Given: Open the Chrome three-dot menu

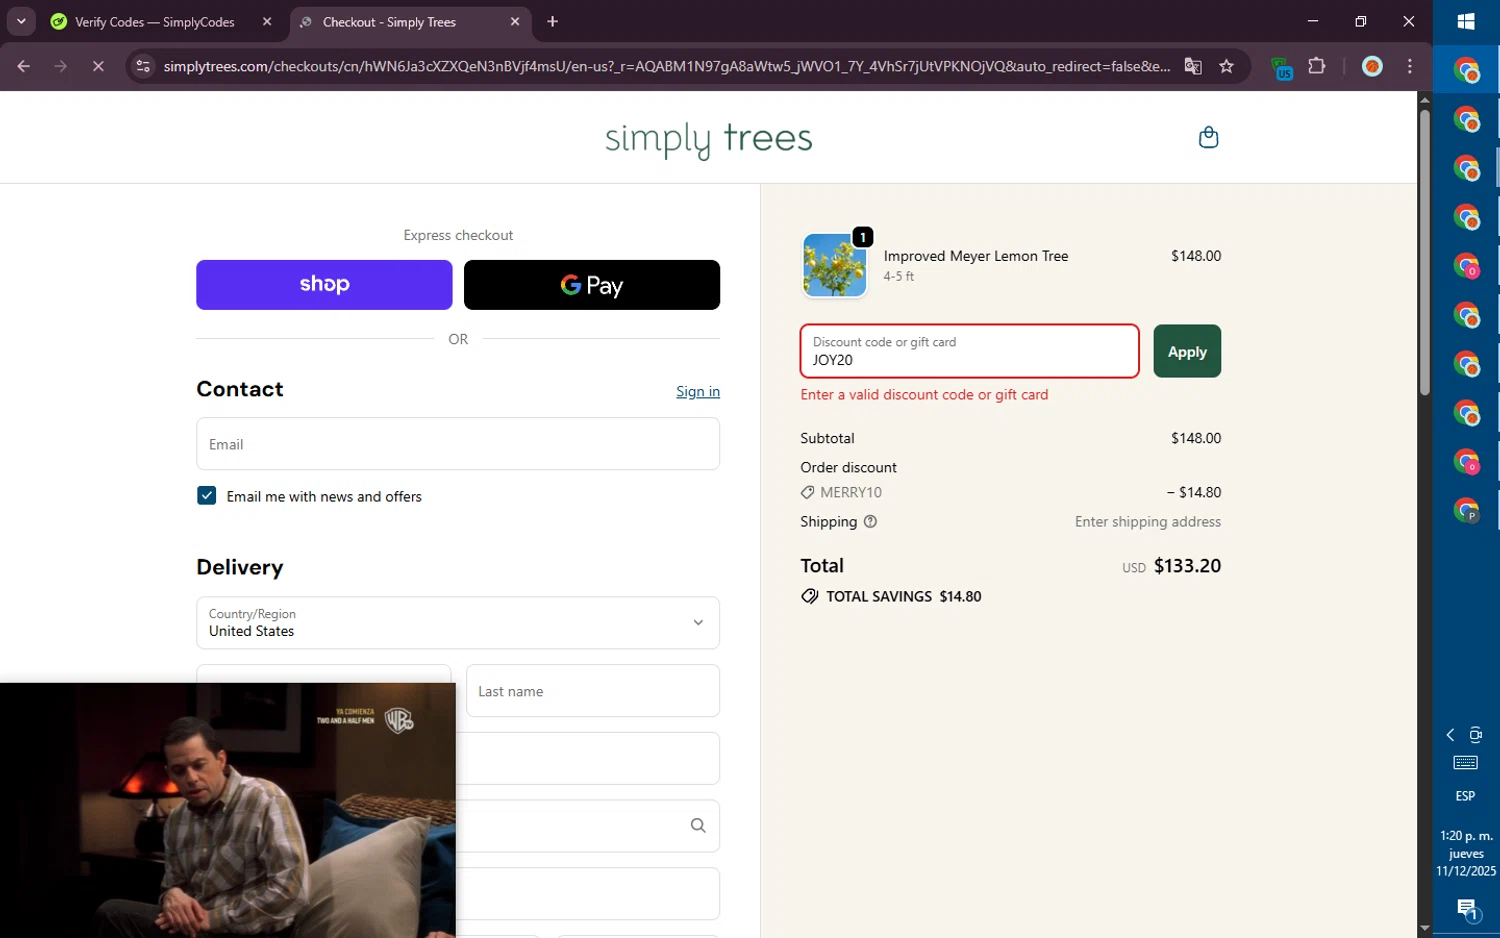Looking at the screenshot, I should coord(1410,66).
